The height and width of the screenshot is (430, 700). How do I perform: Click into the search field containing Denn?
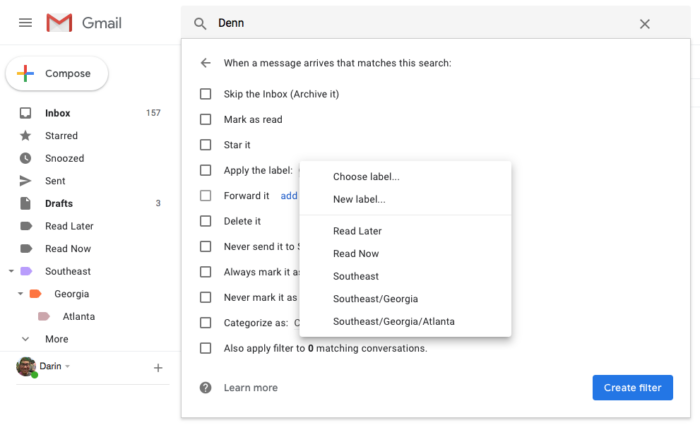pos(420,24)
